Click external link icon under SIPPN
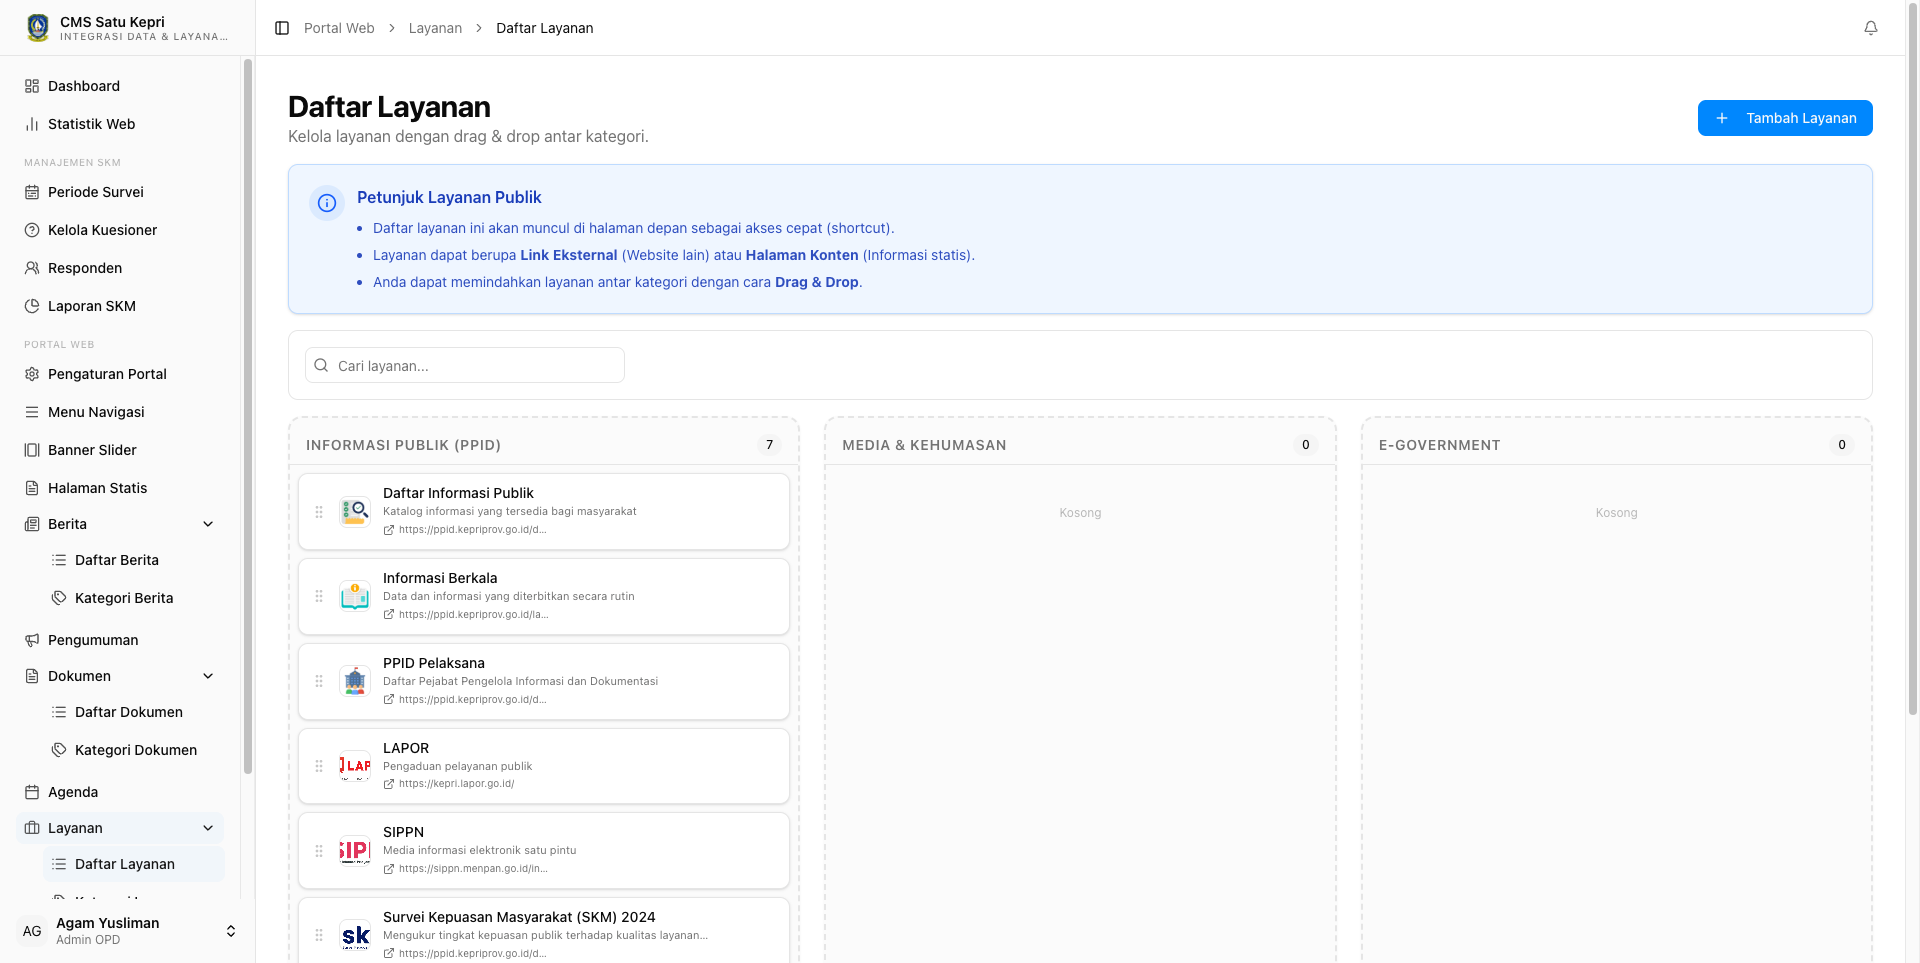The height and width of the screenshot is (963, 1920). click(x=389, y=869)
